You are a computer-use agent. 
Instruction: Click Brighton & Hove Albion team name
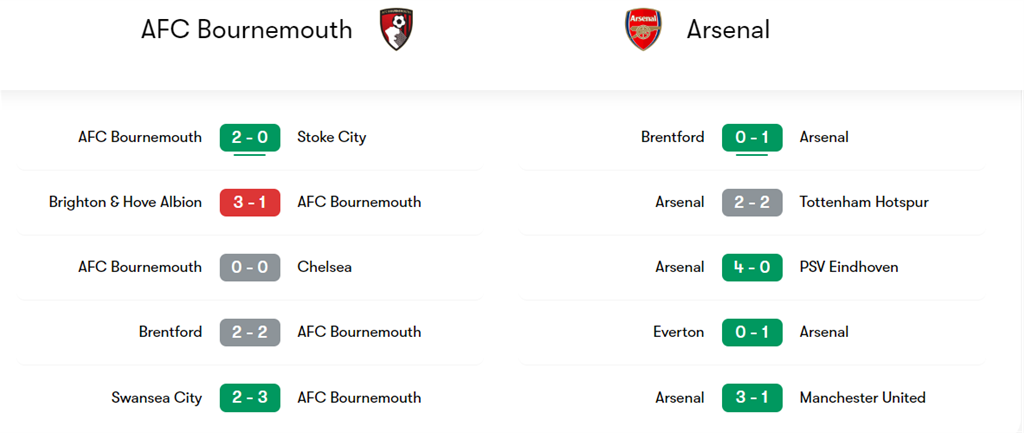click(125, 202)
